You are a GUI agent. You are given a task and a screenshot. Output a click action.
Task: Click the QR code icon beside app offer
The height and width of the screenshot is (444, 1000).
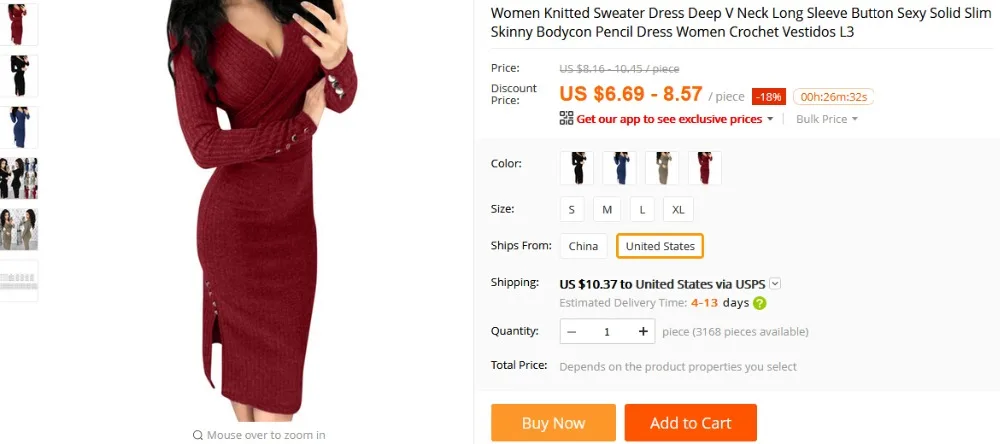(x=566, y=118)
